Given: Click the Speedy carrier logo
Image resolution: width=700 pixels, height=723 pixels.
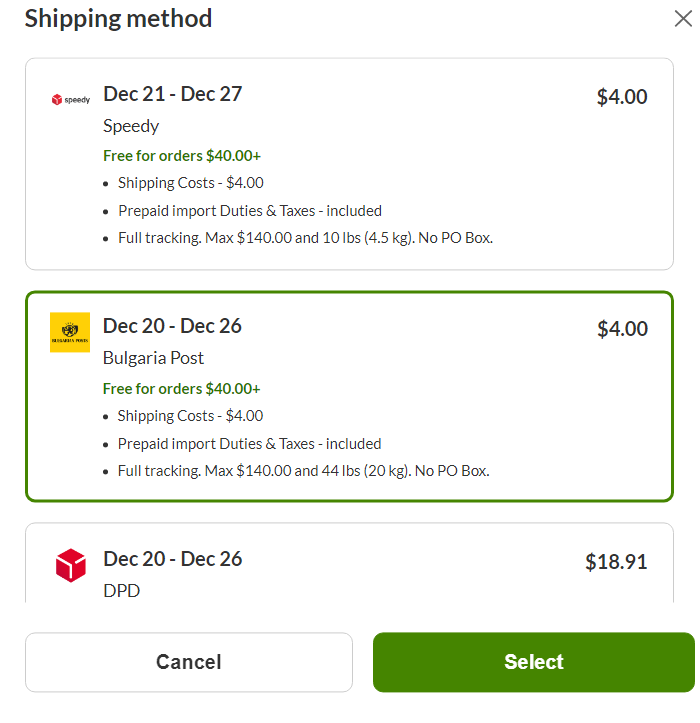Looking at the screenshot, I should tap(71, 100).
